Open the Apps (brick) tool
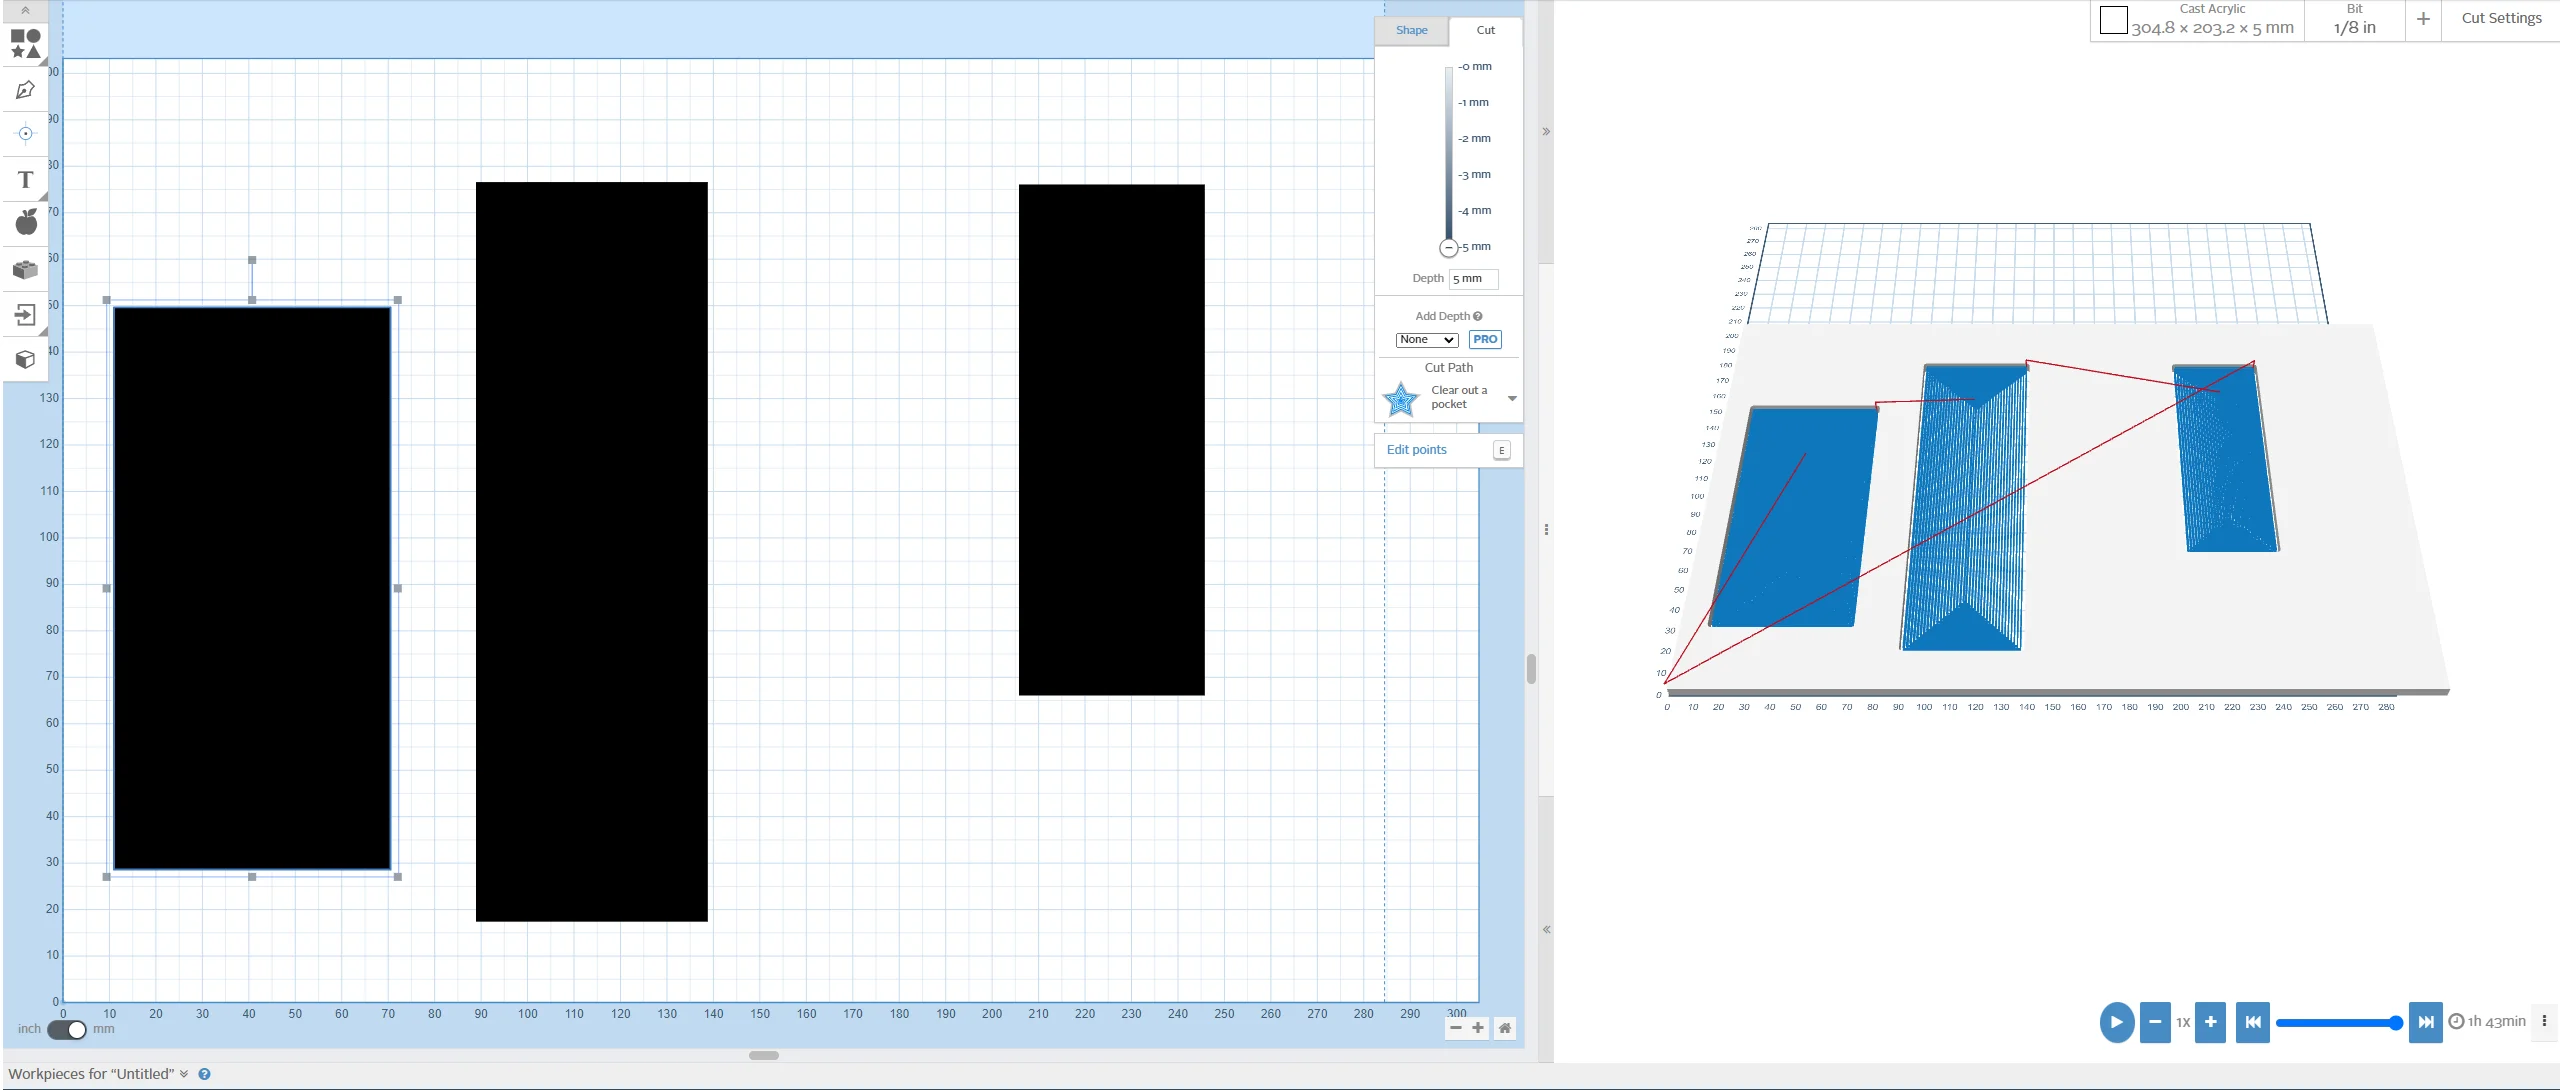 pyautogui.click(x=25, y=269)
